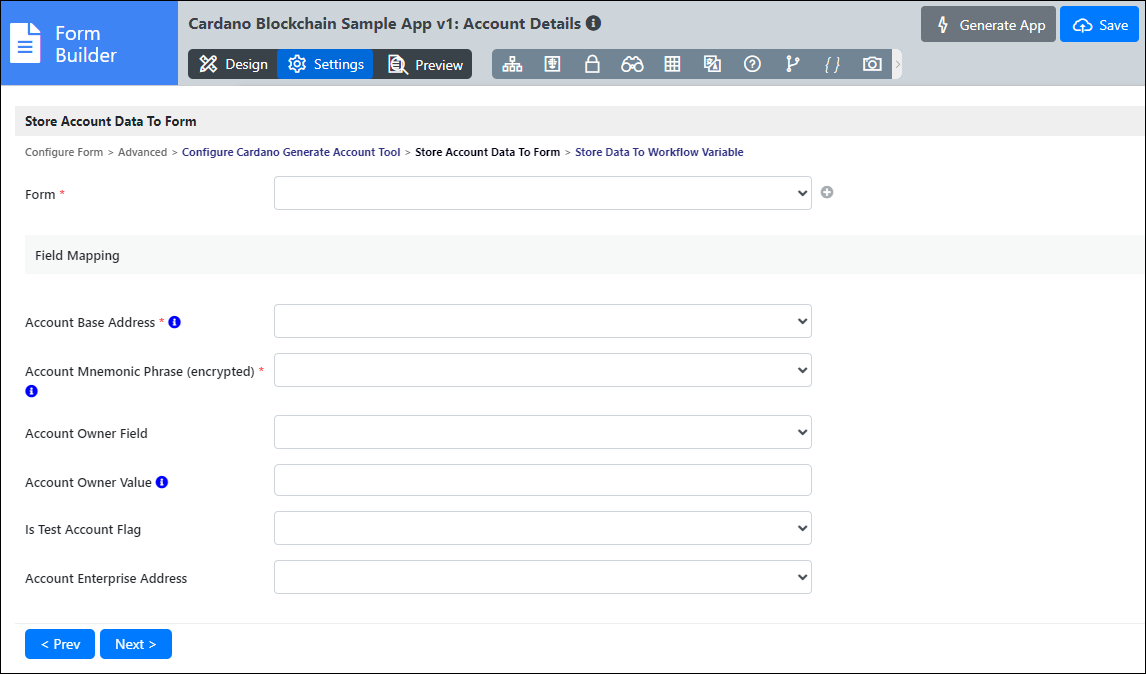Image resolution: width=1146 pixels, height=674 pixels.
Task: Expand toolbar with right chevron arrow
Action: point(898,64)
